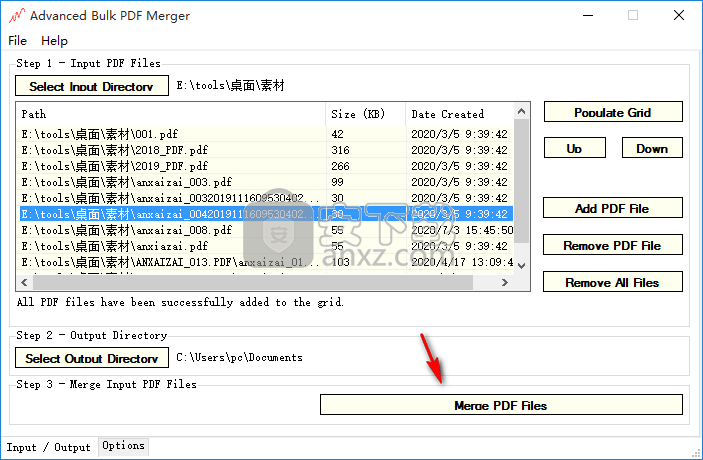This screenshot has height=460, width=703.
Task: Click date cell 2020/7/3 15:45:50
Action: 460,230
